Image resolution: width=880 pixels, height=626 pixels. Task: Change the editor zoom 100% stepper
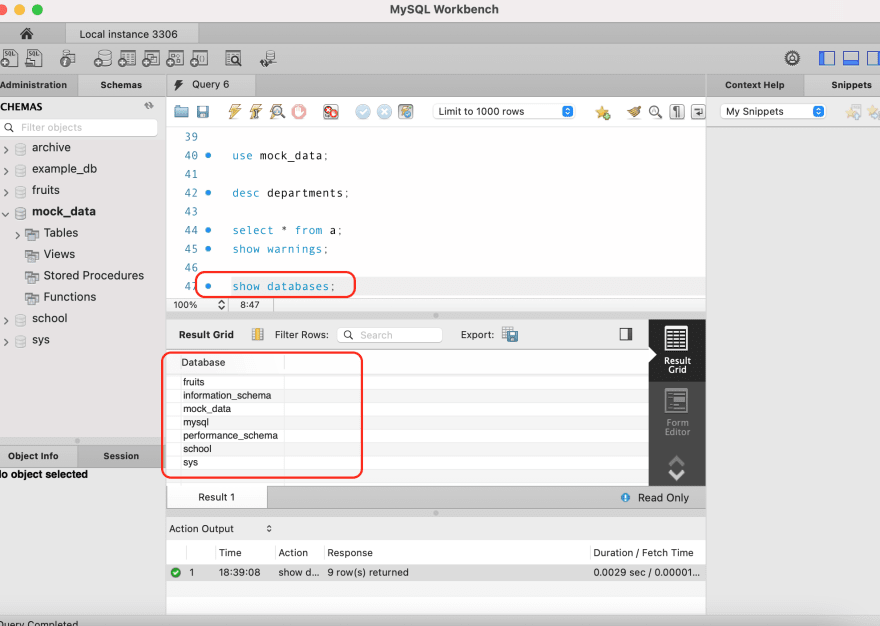point(221,304)
